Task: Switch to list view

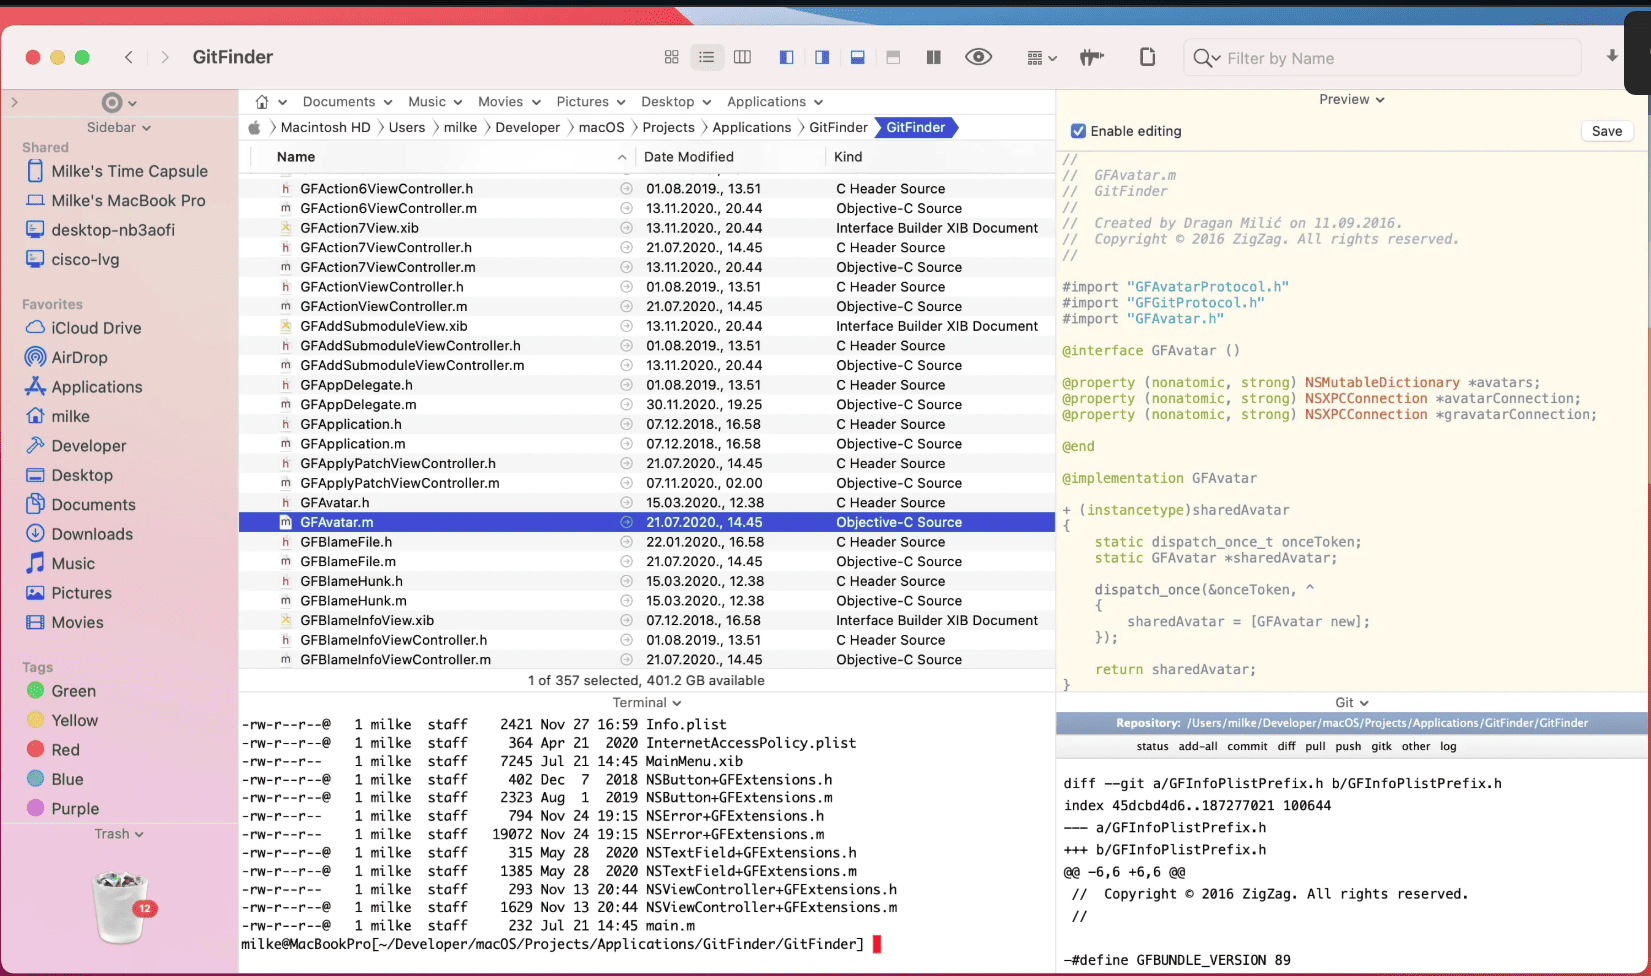Action: pyautogui.click(x=707, y=58)
